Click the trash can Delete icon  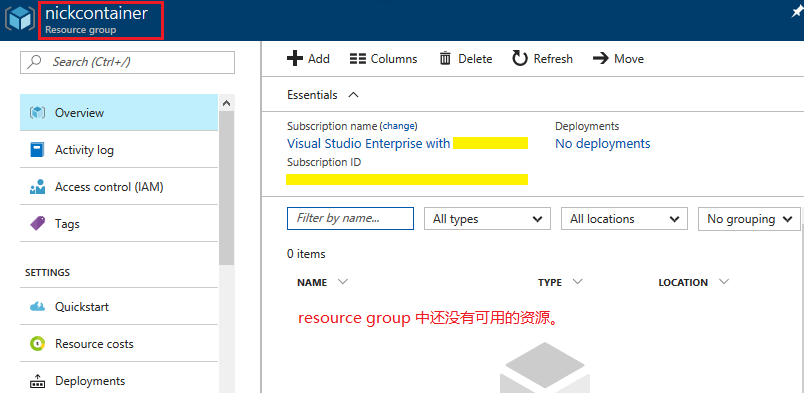pyautogui.click(x=445, y=58)
